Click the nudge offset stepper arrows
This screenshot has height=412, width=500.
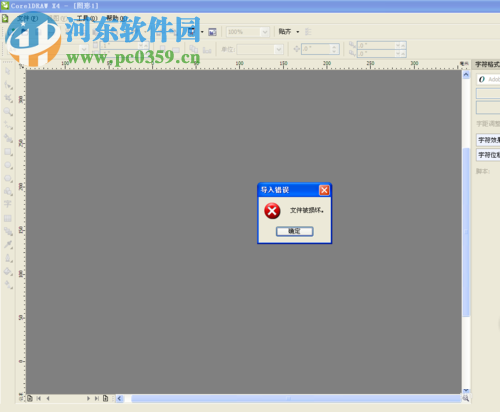click(x=334, y=49)
